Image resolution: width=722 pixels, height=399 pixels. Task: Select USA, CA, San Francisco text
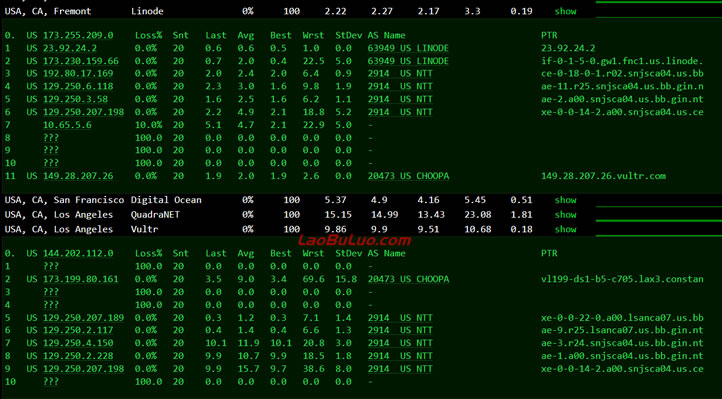point(64,200)
